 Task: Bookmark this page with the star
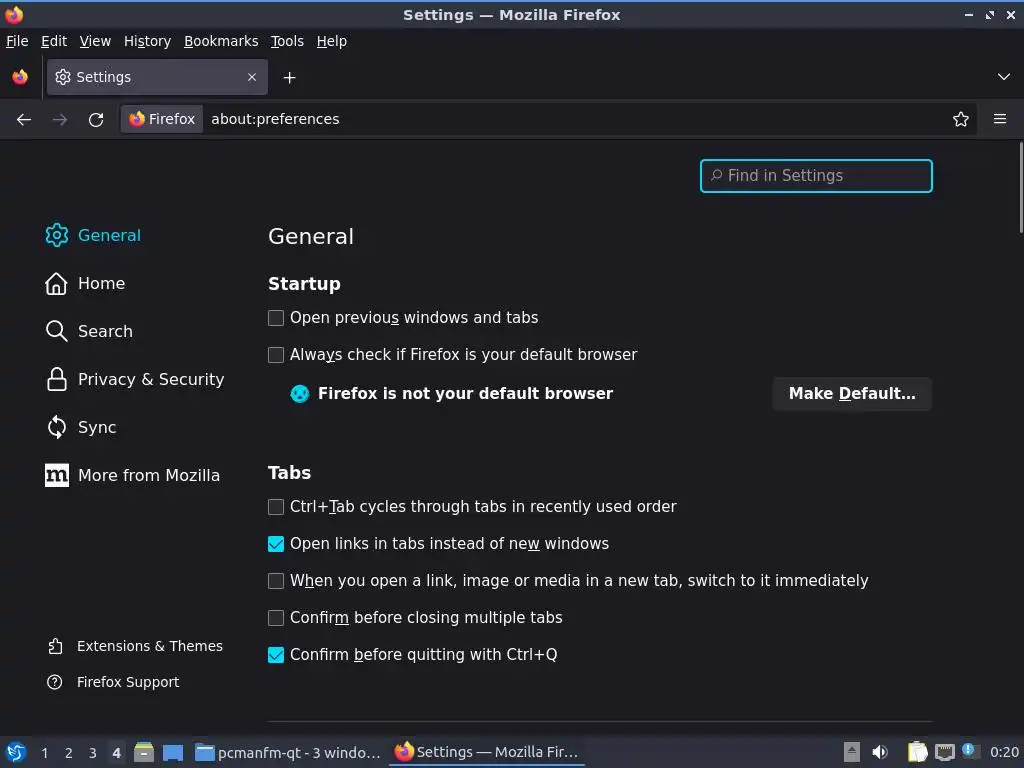[x=961, y=120]
